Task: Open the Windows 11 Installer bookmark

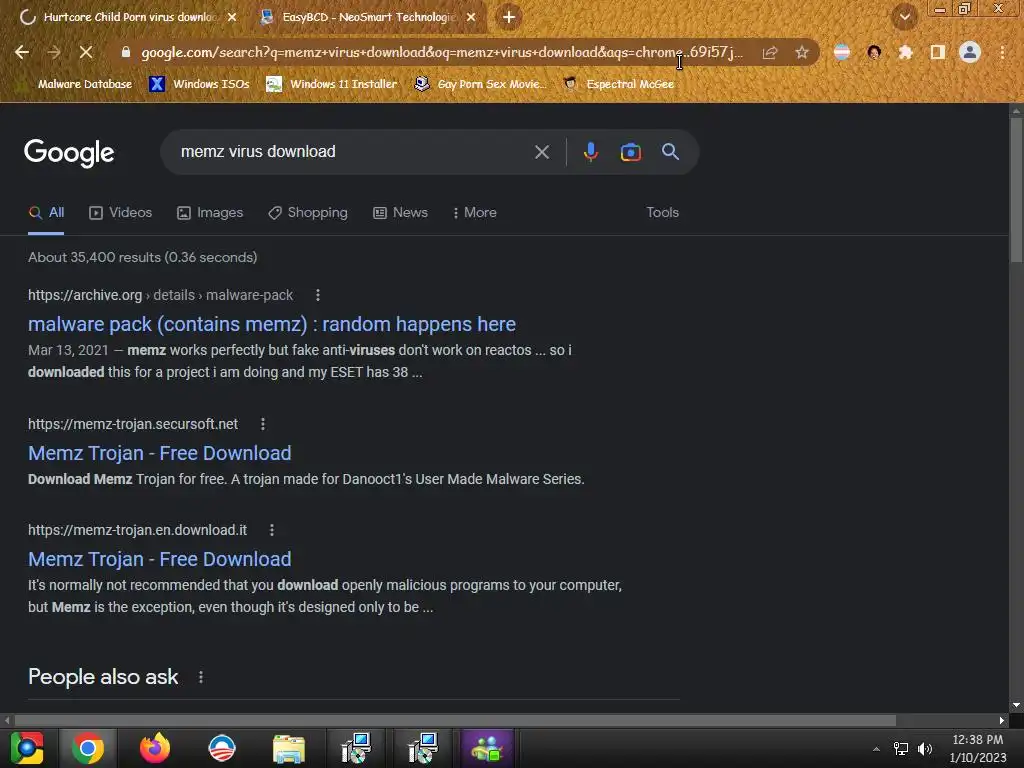Action: tap(332, 84)
